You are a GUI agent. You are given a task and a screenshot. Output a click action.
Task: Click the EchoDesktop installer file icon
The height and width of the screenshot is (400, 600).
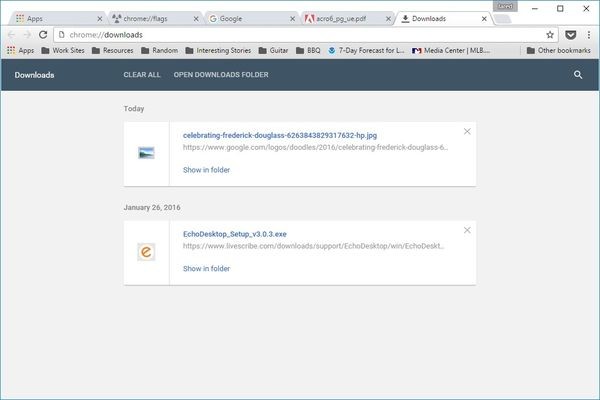tap(146, 252)
